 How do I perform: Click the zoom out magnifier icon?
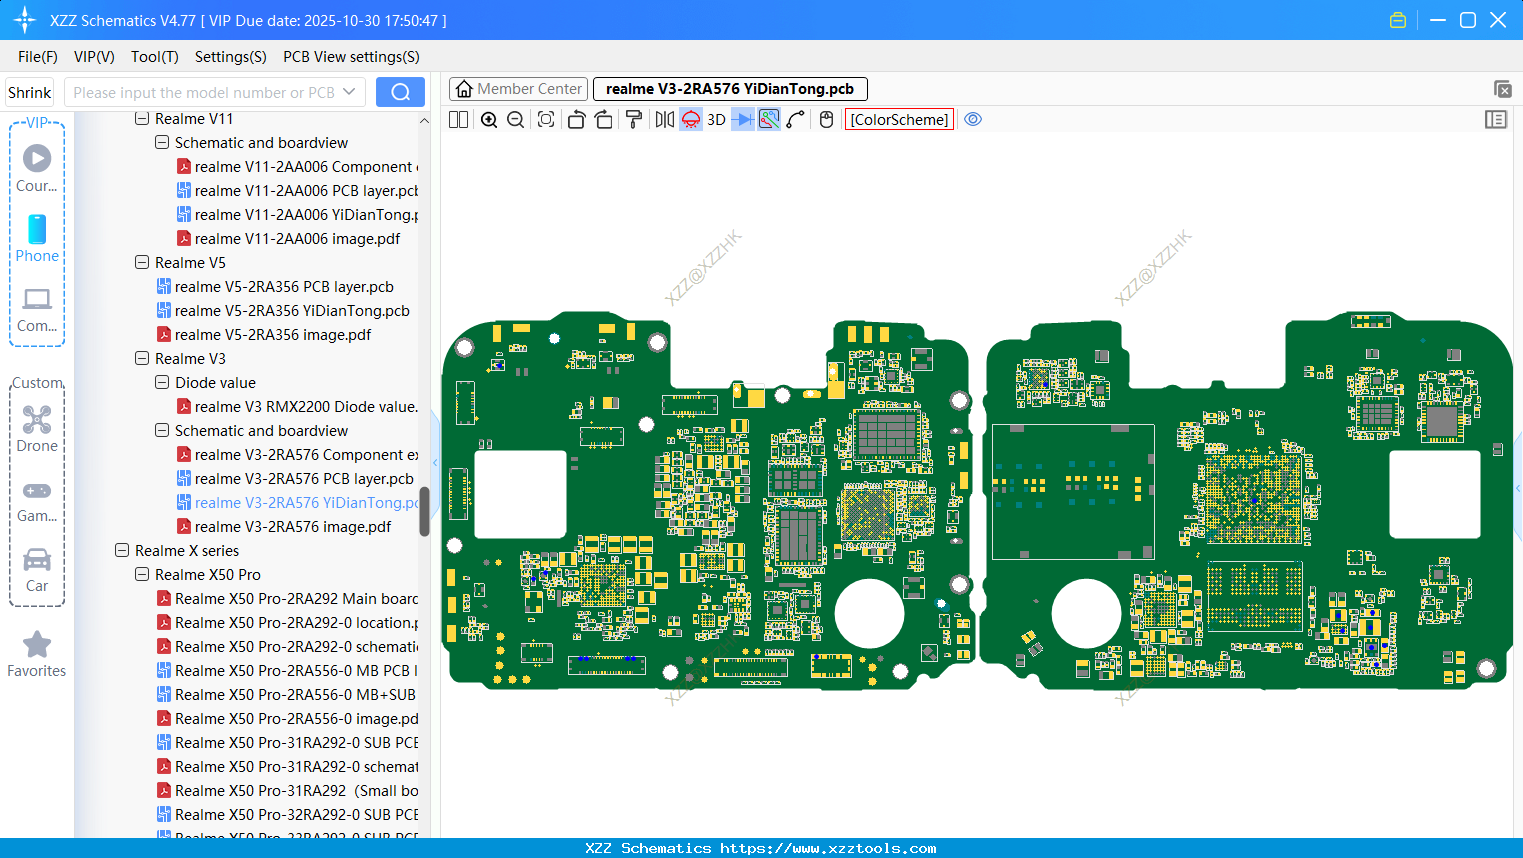(x=516, y=120)
